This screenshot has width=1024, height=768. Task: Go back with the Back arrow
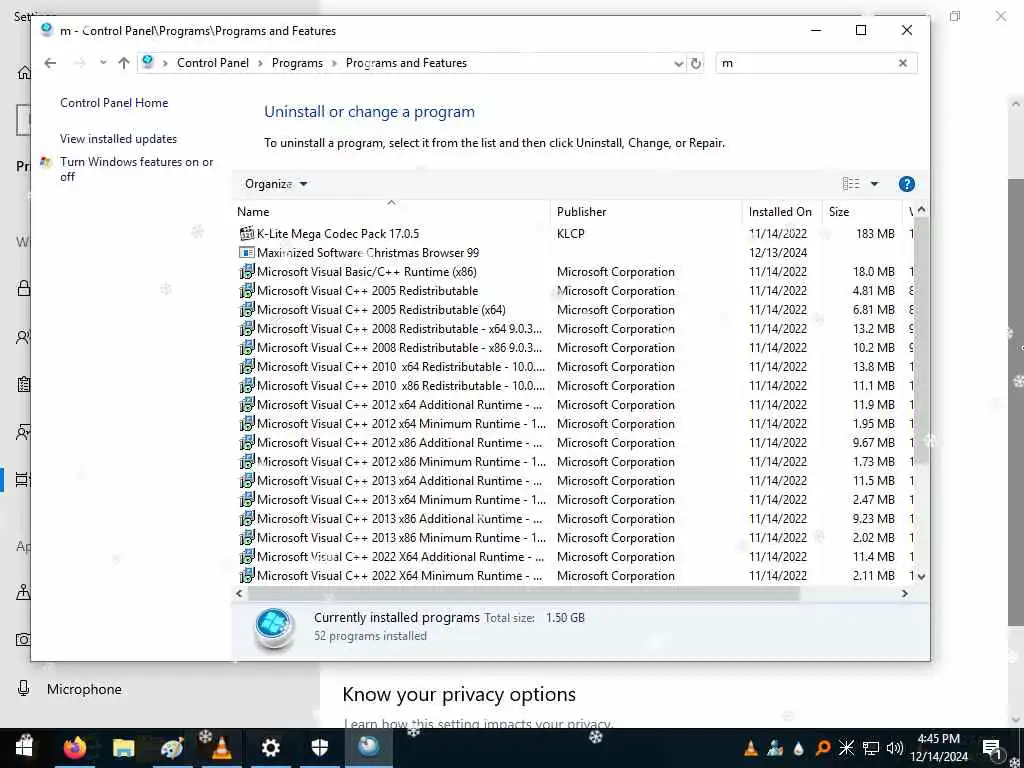click(50, 63)
